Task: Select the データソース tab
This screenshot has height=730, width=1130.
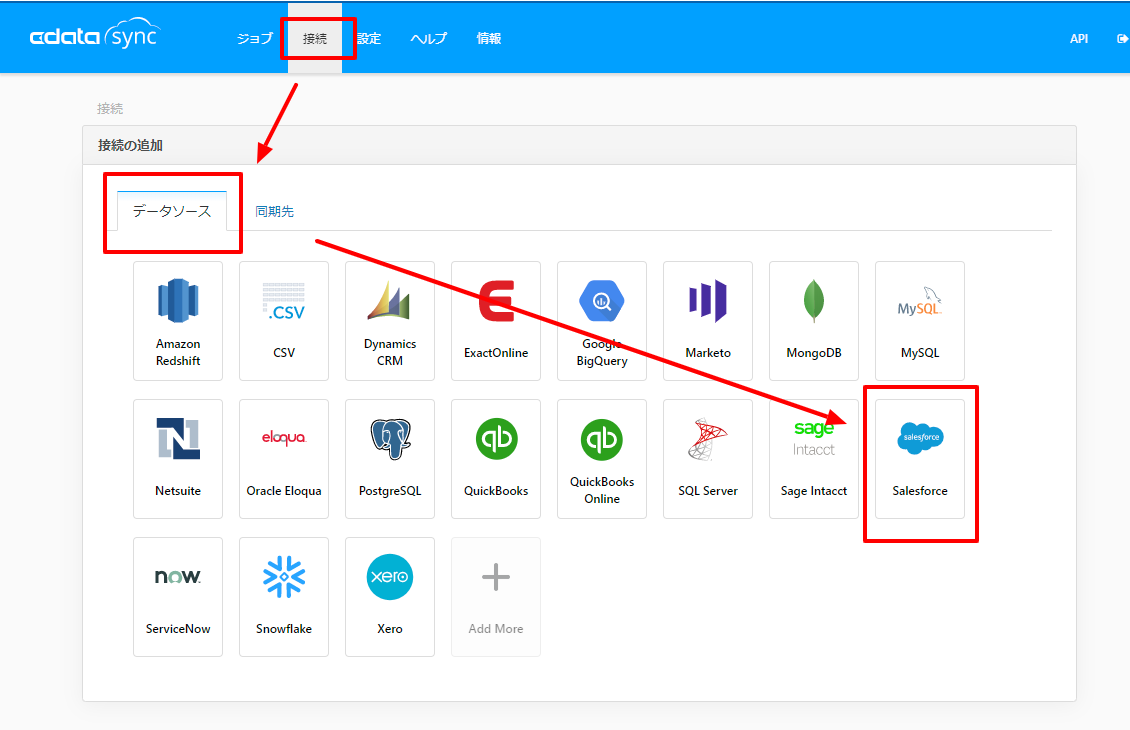Action: pos(172,211)
